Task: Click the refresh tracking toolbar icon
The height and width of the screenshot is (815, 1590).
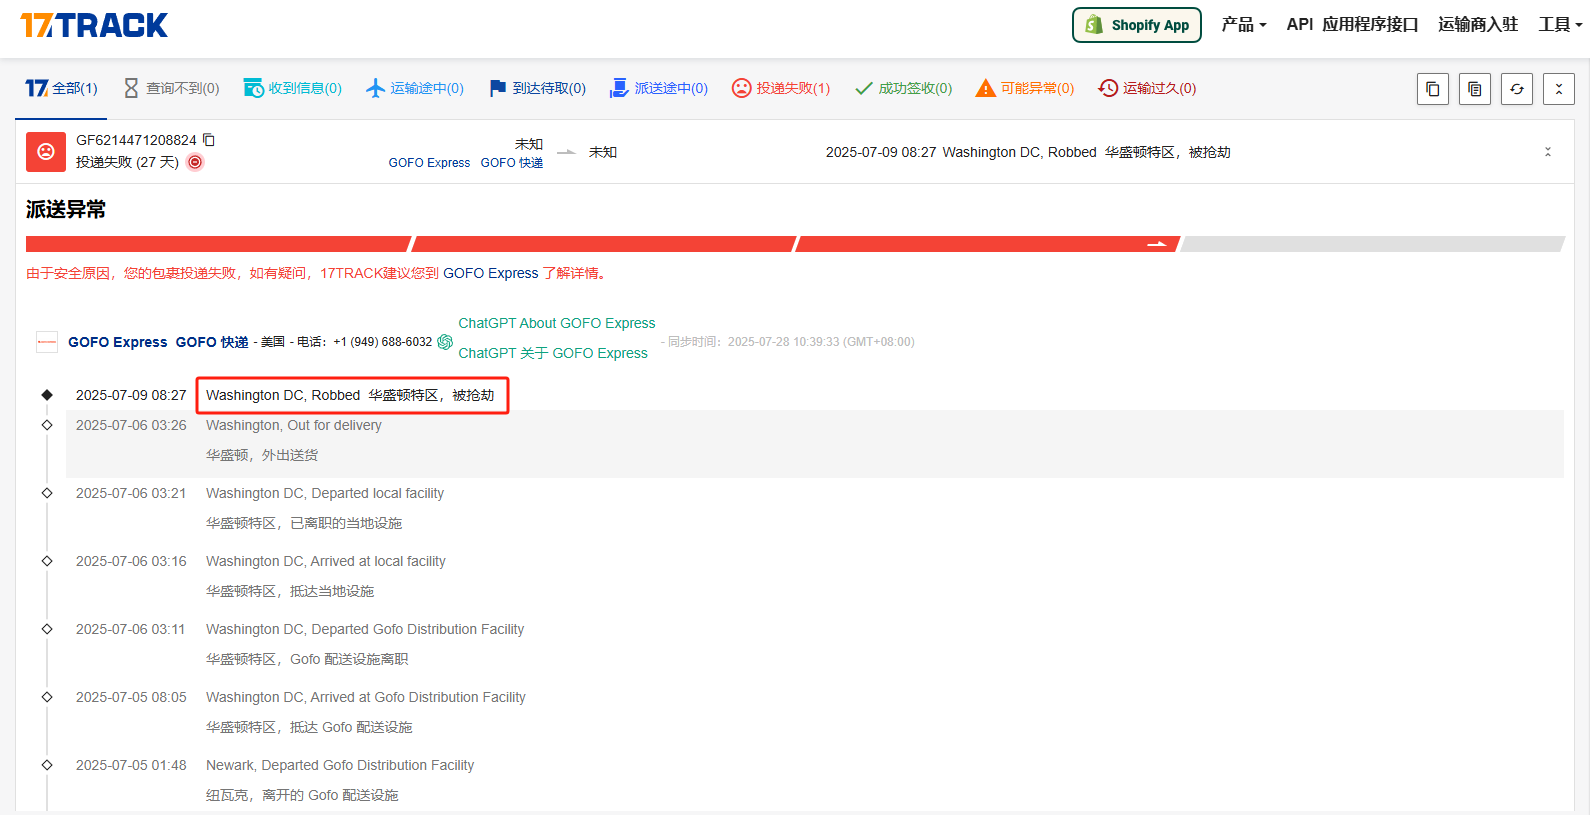Action: pos(1517,89)
